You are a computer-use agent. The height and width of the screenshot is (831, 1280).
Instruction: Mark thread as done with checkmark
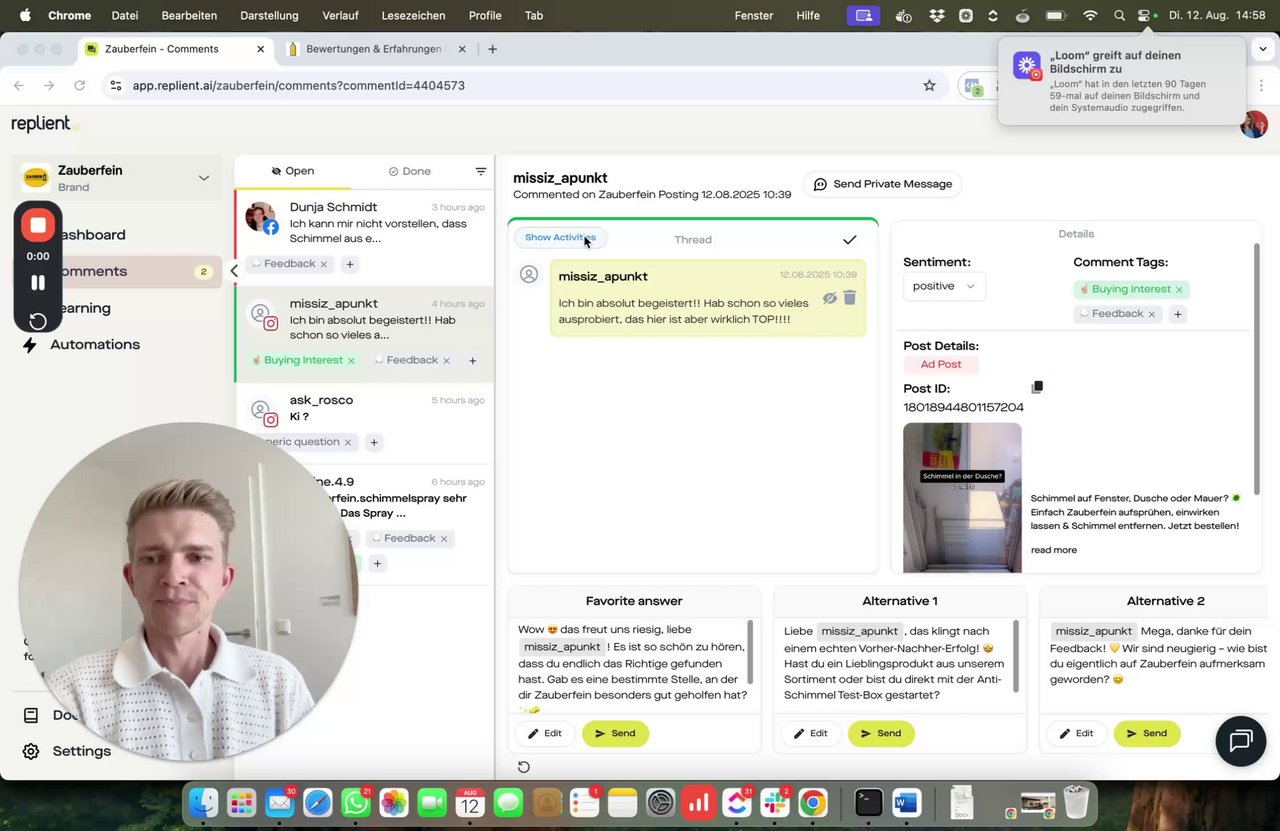coord(849,240)
